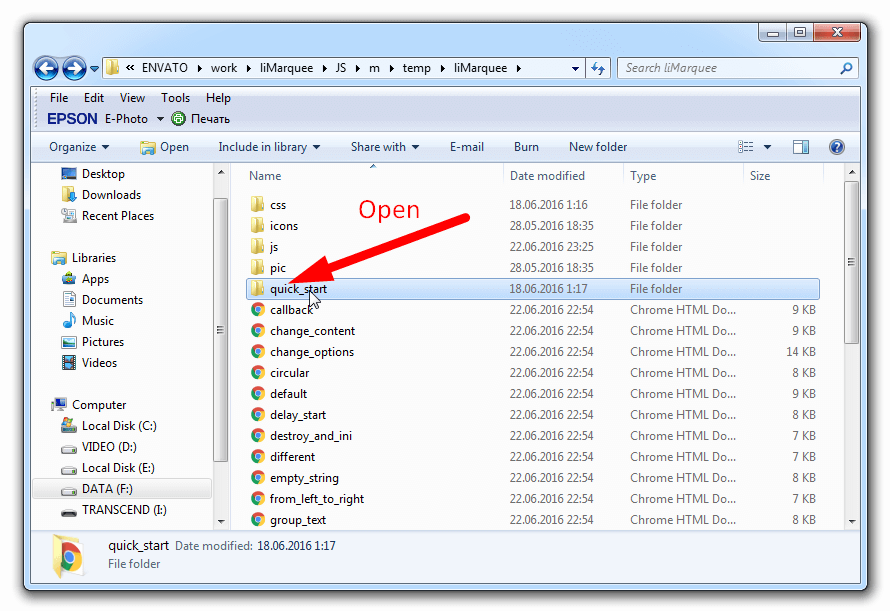This screenshot has height=611, width=890.
Task: Select the js folder icon
Action: point(258,246)
